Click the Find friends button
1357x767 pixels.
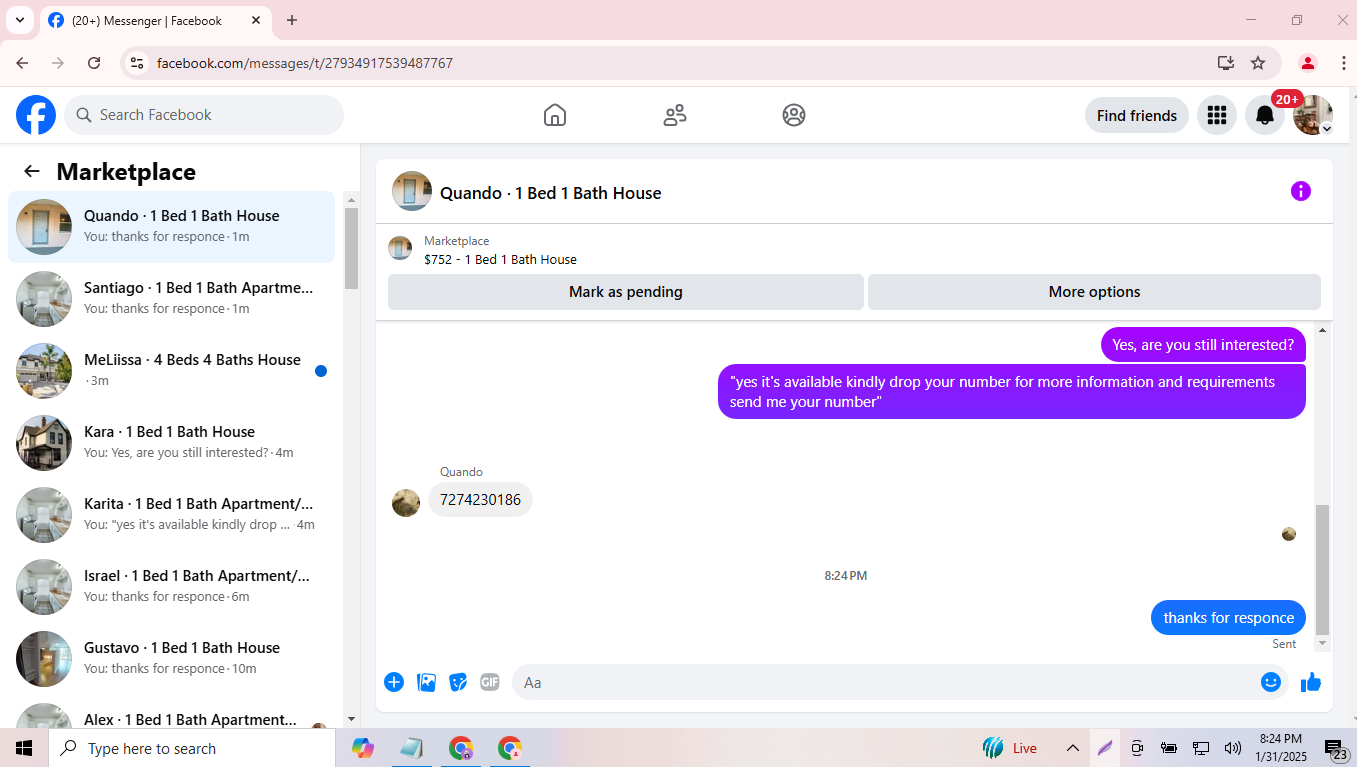tap(1137, 115)
